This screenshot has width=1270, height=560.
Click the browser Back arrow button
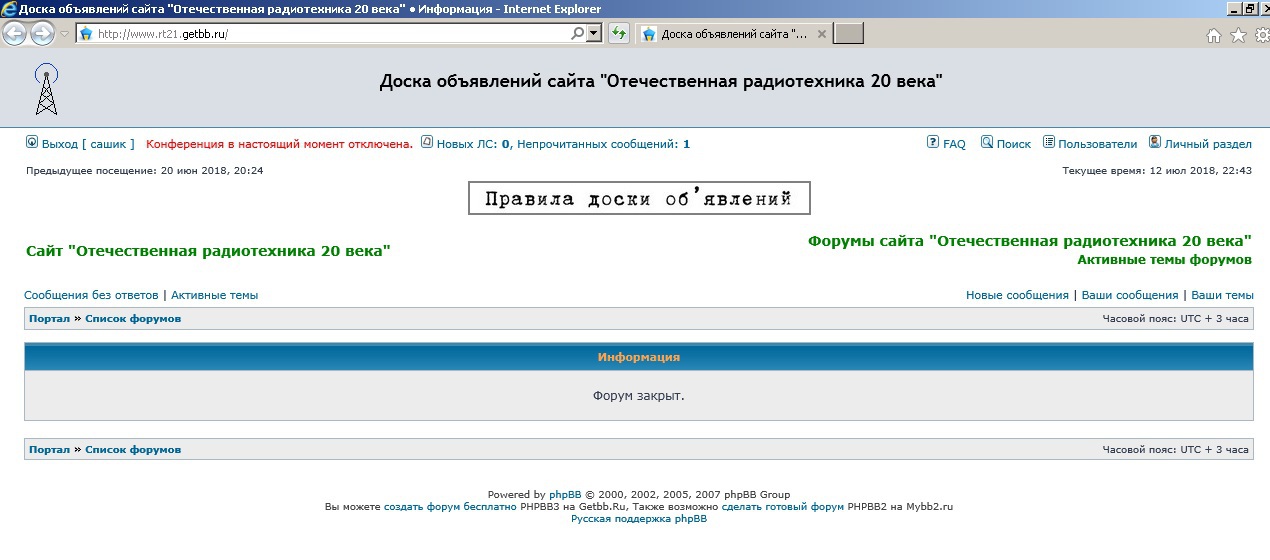(x=13, y=34)
